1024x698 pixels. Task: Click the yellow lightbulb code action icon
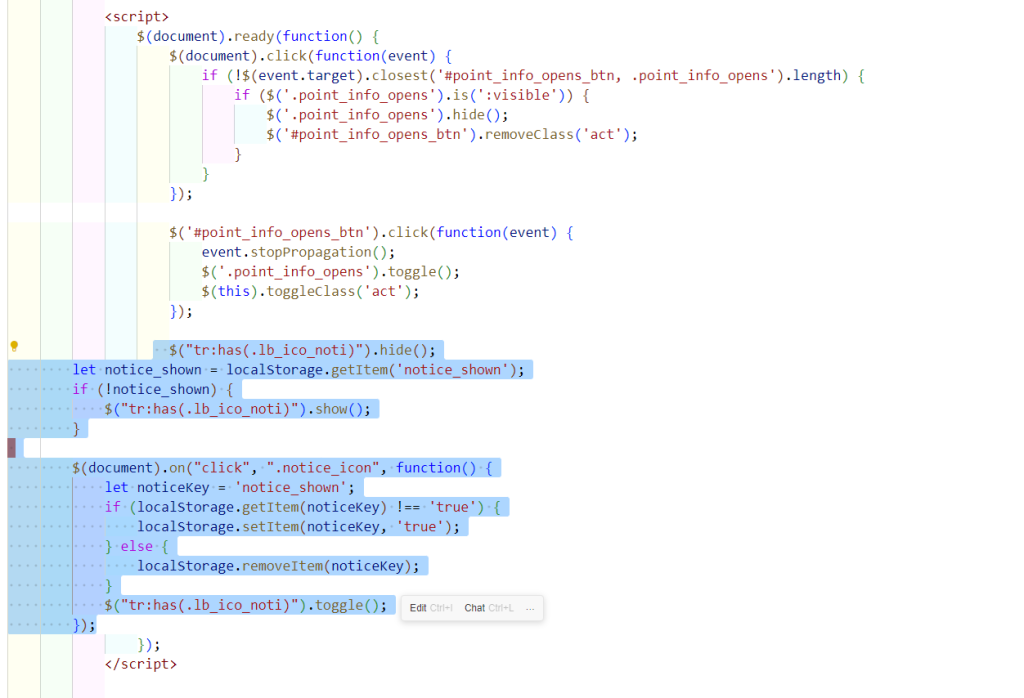[14, 346]
